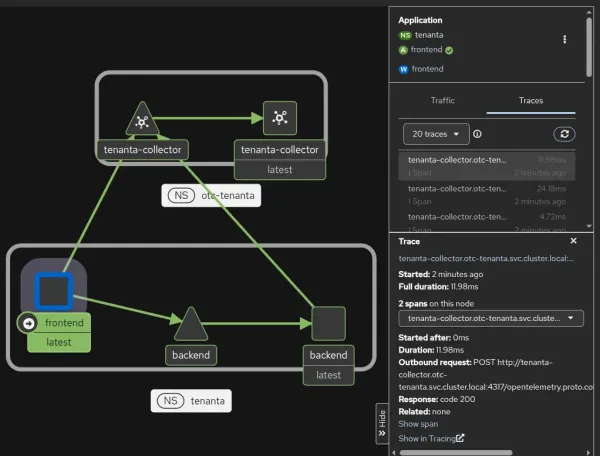Image resolution: width=600 pixels, height=456 pixels.
Task: Click the horizontal scrollbar at panel bottom
Action: 455,453
